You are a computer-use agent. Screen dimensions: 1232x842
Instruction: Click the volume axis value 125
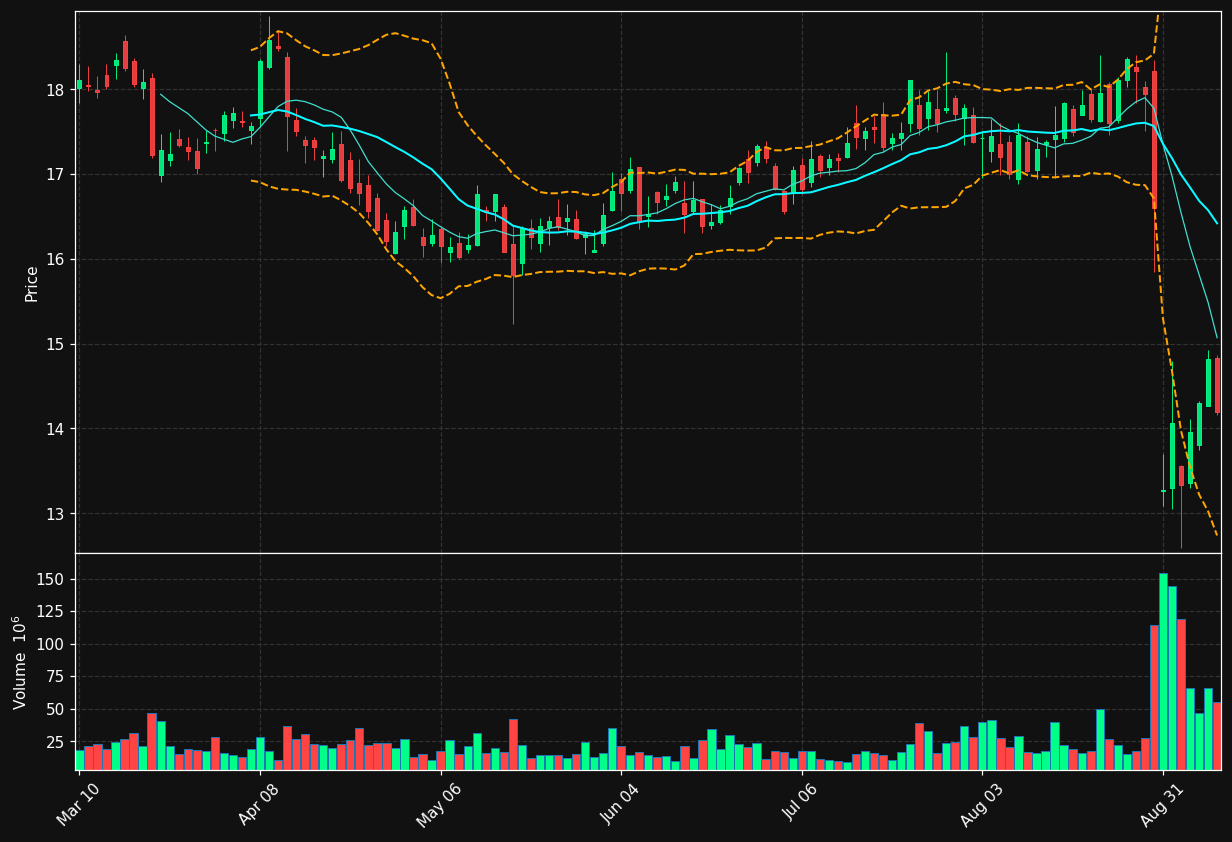pyautogui.click(x=51, y=612)
